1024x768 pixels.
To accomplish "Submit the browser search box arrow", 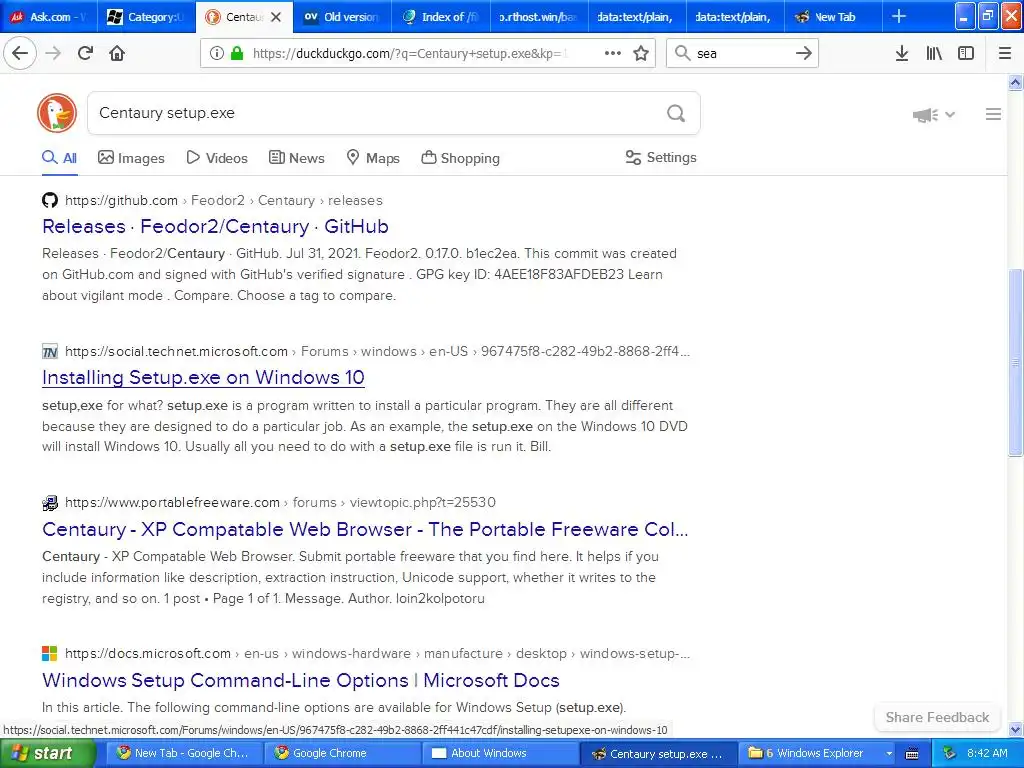I will [804, 53].
